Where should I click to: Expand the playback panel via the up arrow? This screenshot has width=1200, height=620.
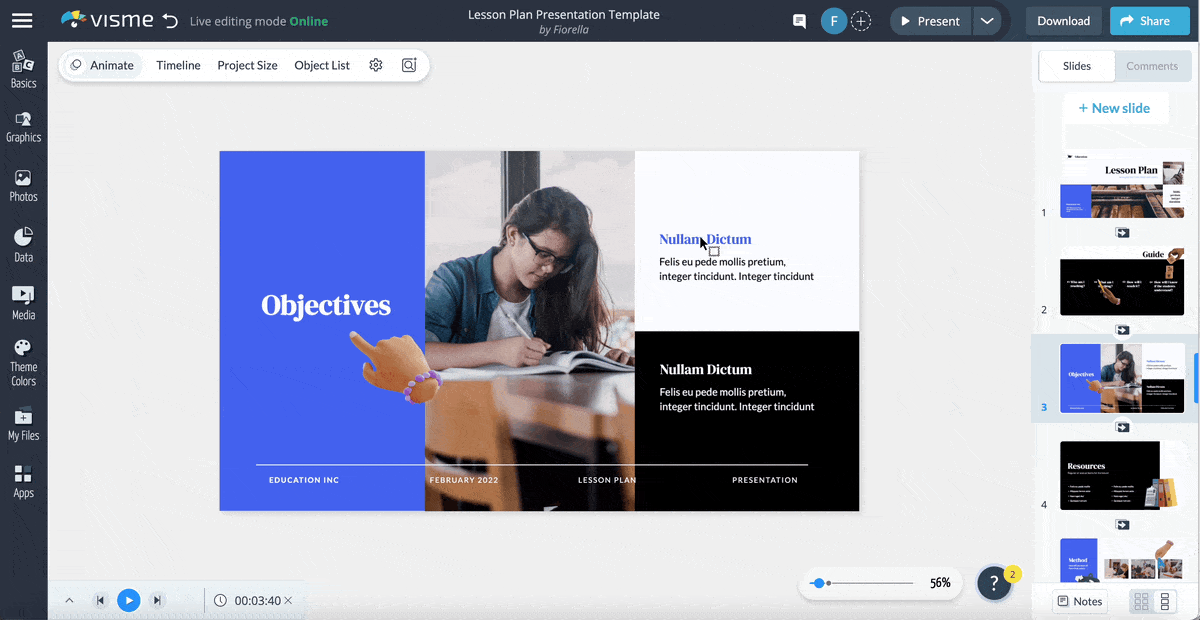pyautogui.click(x=69, y=600)
